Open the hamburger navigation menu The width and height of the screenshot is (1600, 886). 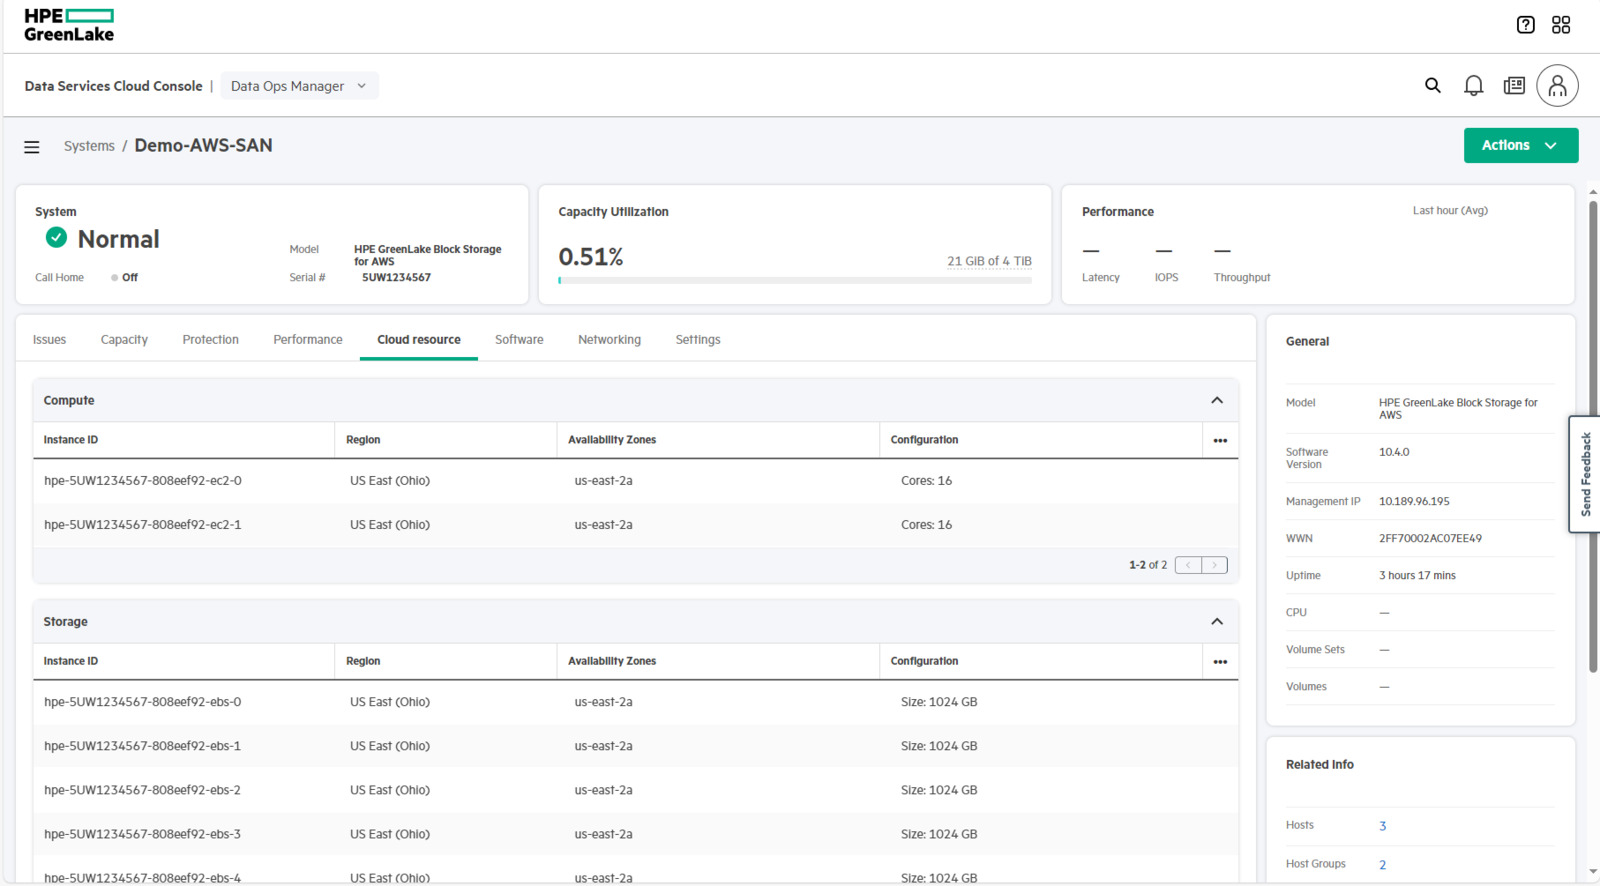32,147
